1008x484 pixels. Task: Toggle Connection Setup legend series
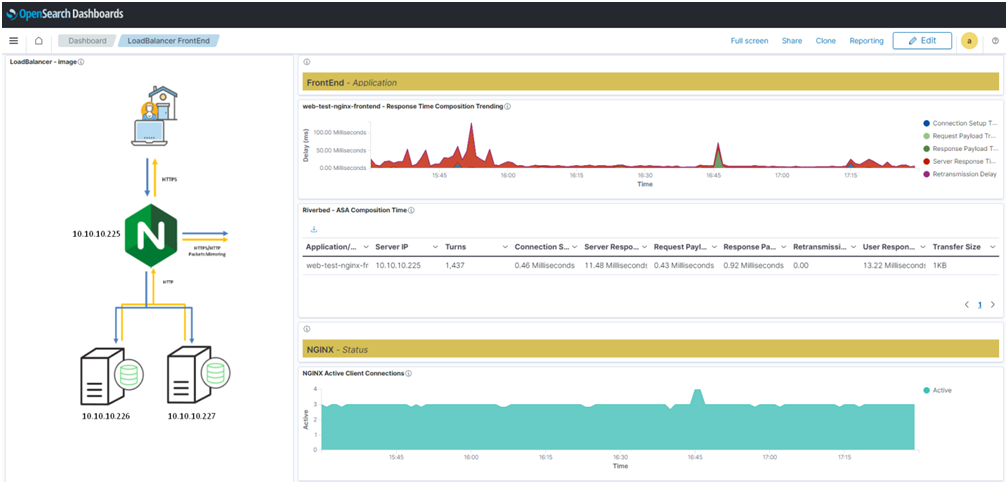click(959, 123)
